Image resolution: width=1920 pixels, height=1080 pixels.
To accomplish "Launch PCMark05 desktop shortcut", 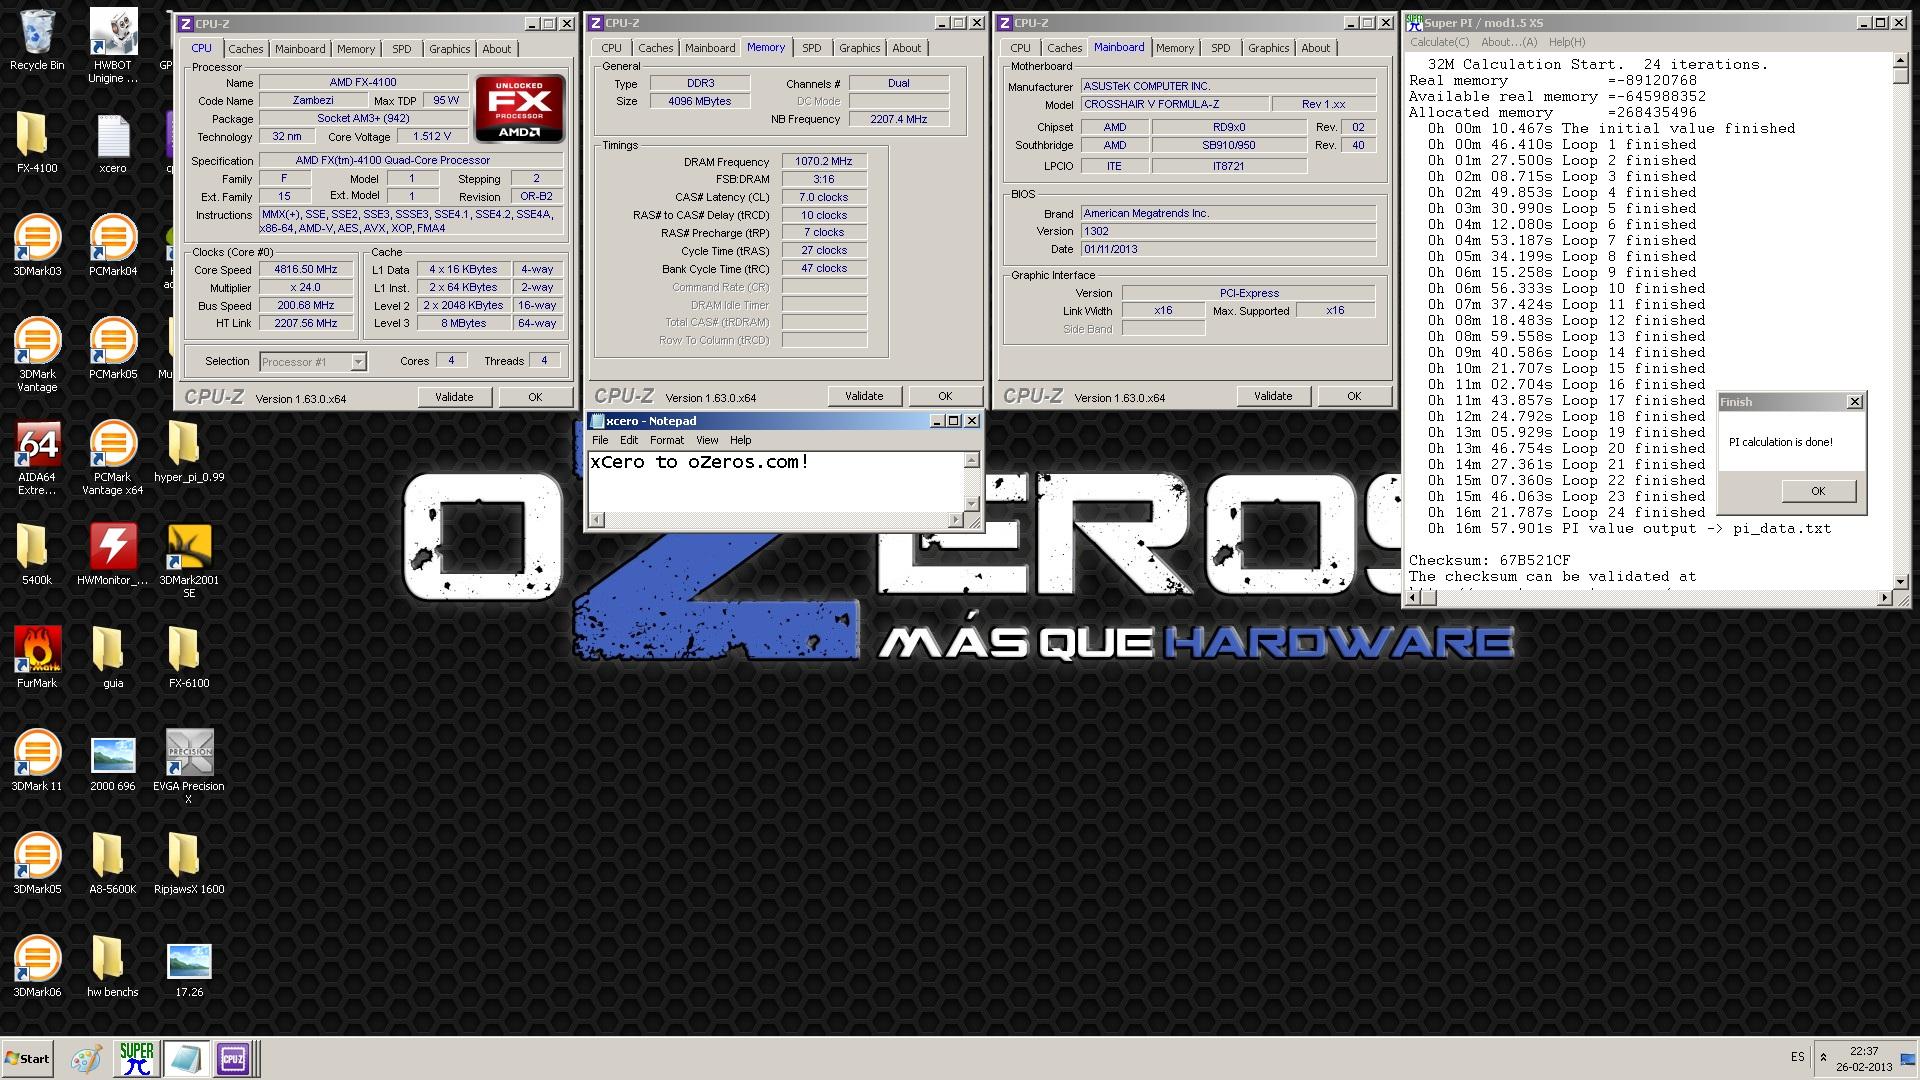I will click(113, 349).
